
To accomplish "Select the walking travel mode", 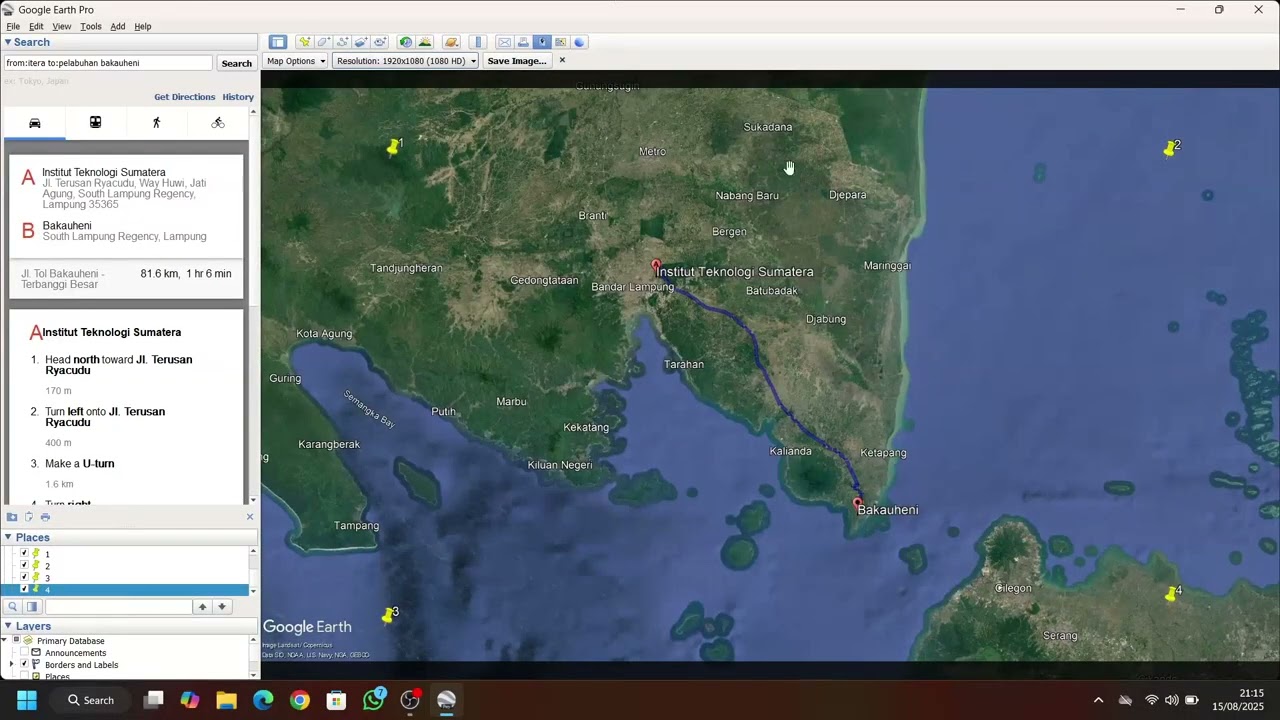I will (156, 122).
